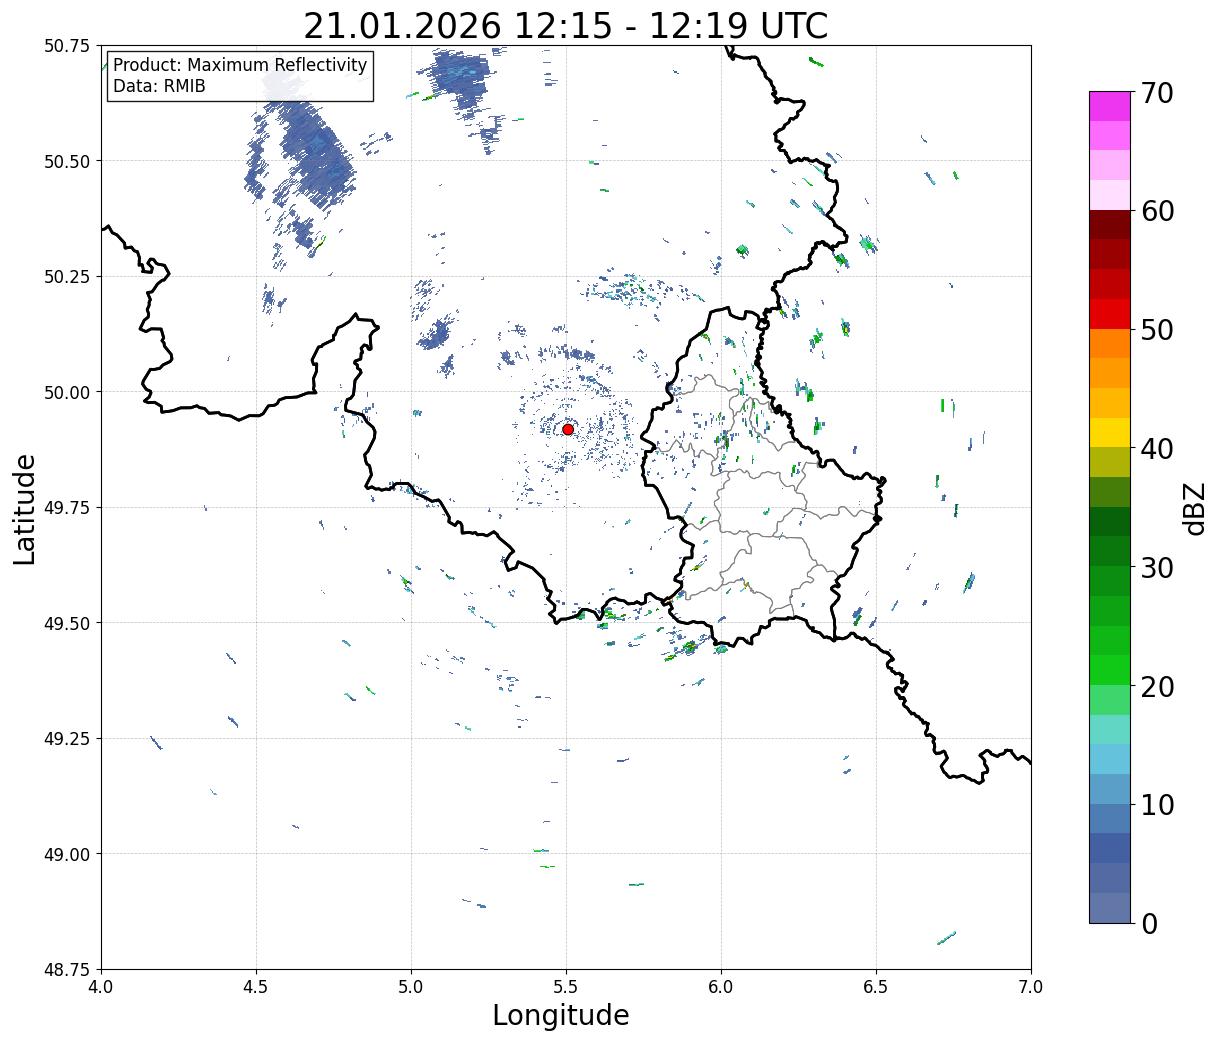Click the 'Data: RMIB' legend line
Viewport: 1219px width, 1040px height.
(x=159, y=86)
